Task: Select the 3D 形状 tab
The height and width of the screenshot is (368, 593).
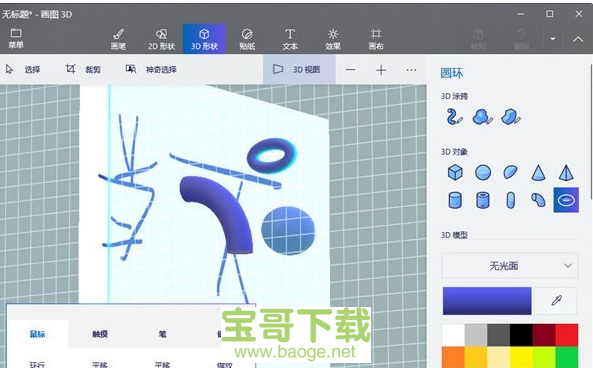Action: 204,39
